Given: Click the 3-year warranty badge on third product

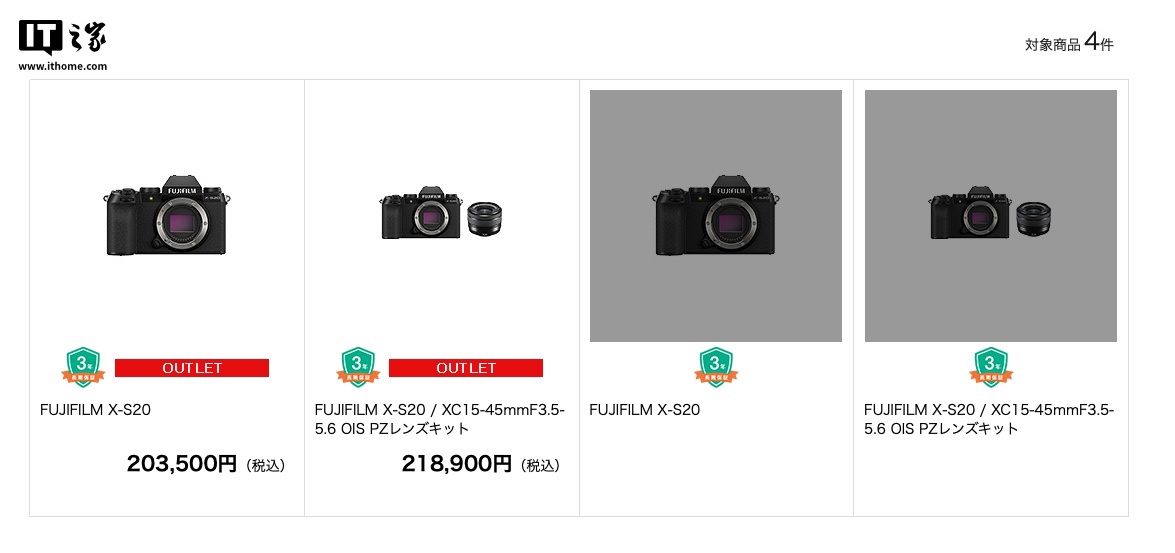Looking at the screenshot, I should [x=716, y=367].
